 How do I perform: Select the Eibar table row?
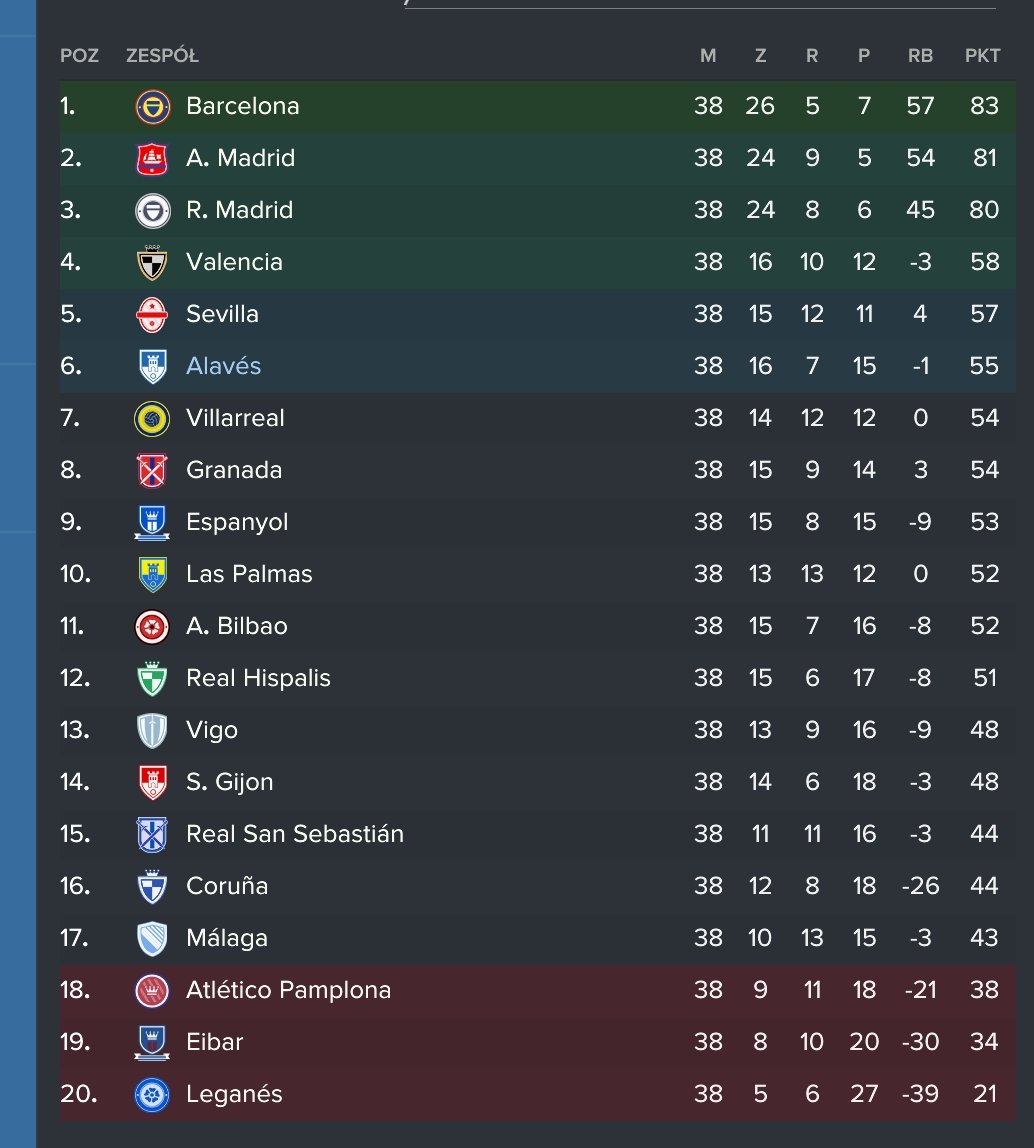click(538, 1042)
